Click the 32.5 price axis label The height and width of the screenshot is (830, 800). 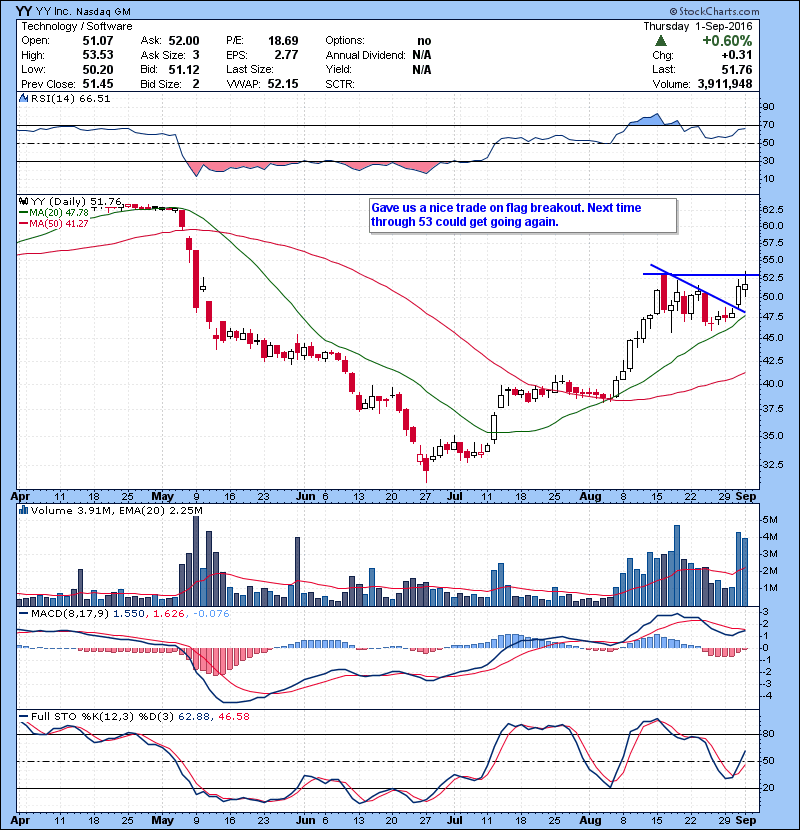[772, 464]
